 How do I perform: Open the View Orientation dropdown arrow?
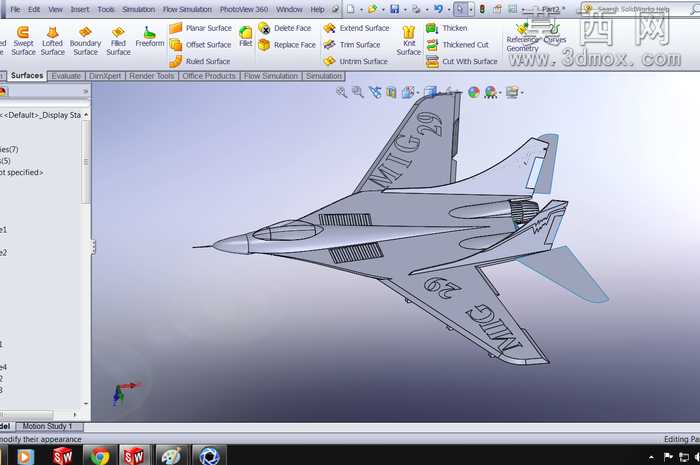pos(418,93)
